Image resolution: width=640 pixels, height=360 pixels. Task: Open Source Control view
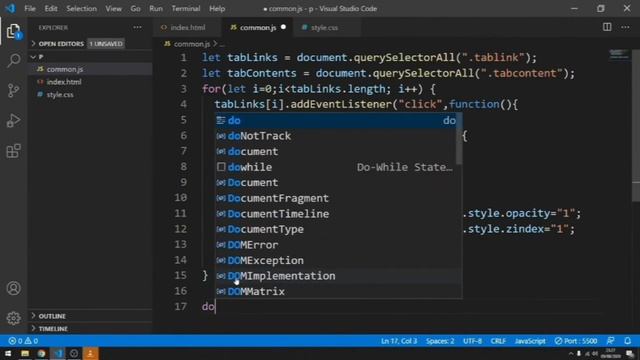(13, 90)
